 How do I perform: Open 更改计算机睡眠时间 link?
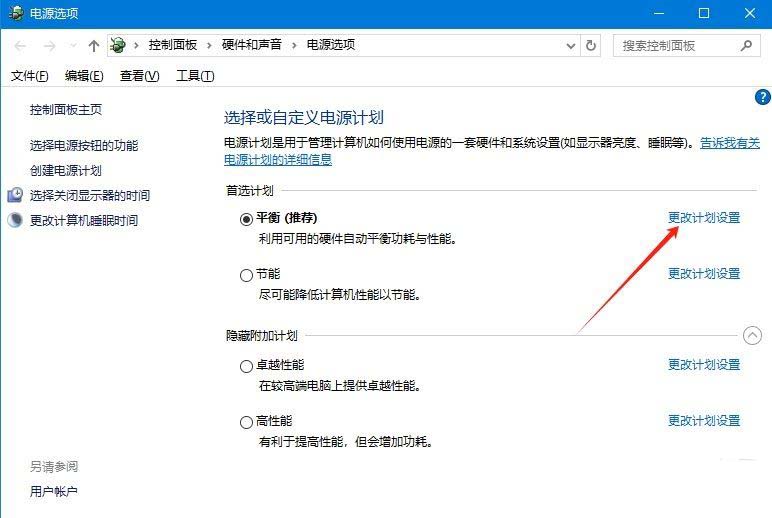[84, 221]
